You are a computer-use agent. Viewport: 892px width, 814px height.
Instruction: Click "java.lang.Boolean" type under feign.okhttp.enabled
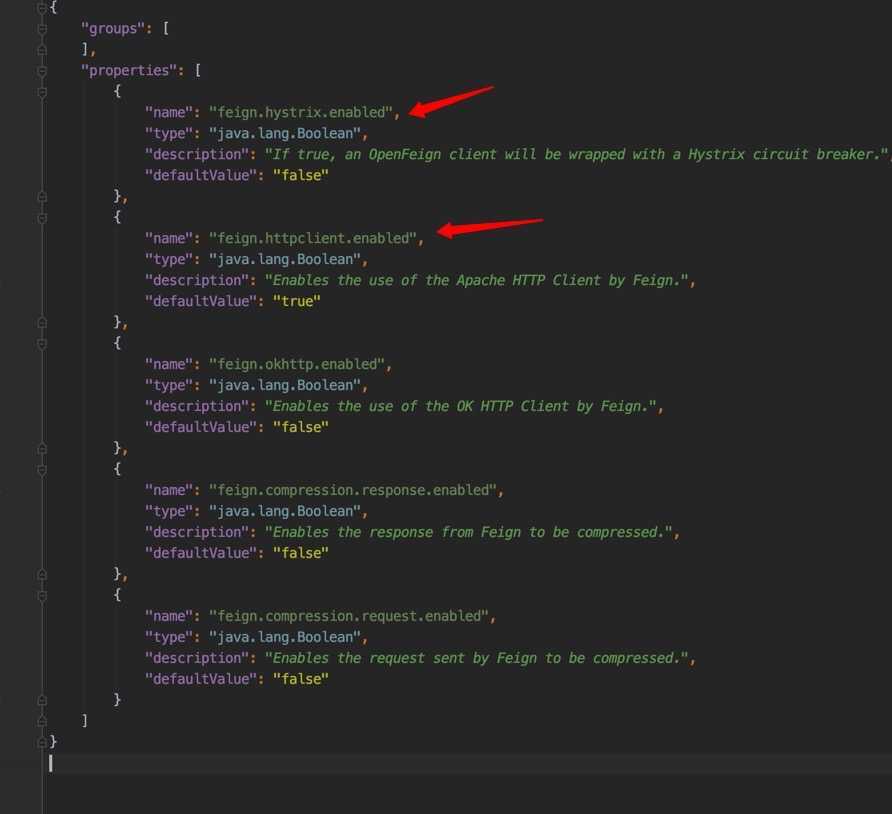[x=285, y=385]
